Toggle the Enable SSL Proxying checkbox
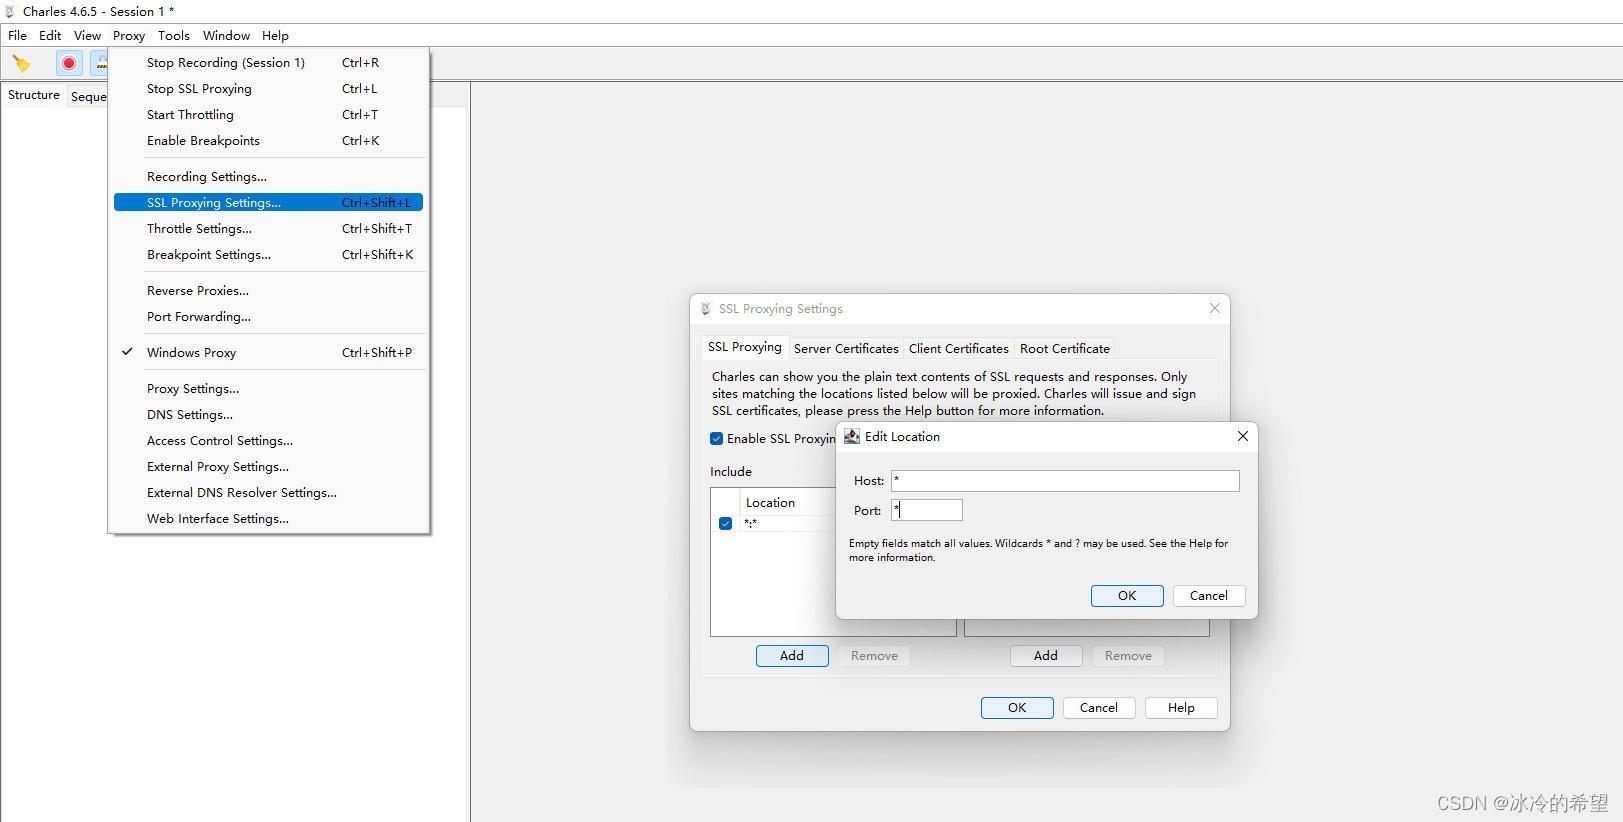This screenshot has height=822, width=1623. [x=716, y=438]
